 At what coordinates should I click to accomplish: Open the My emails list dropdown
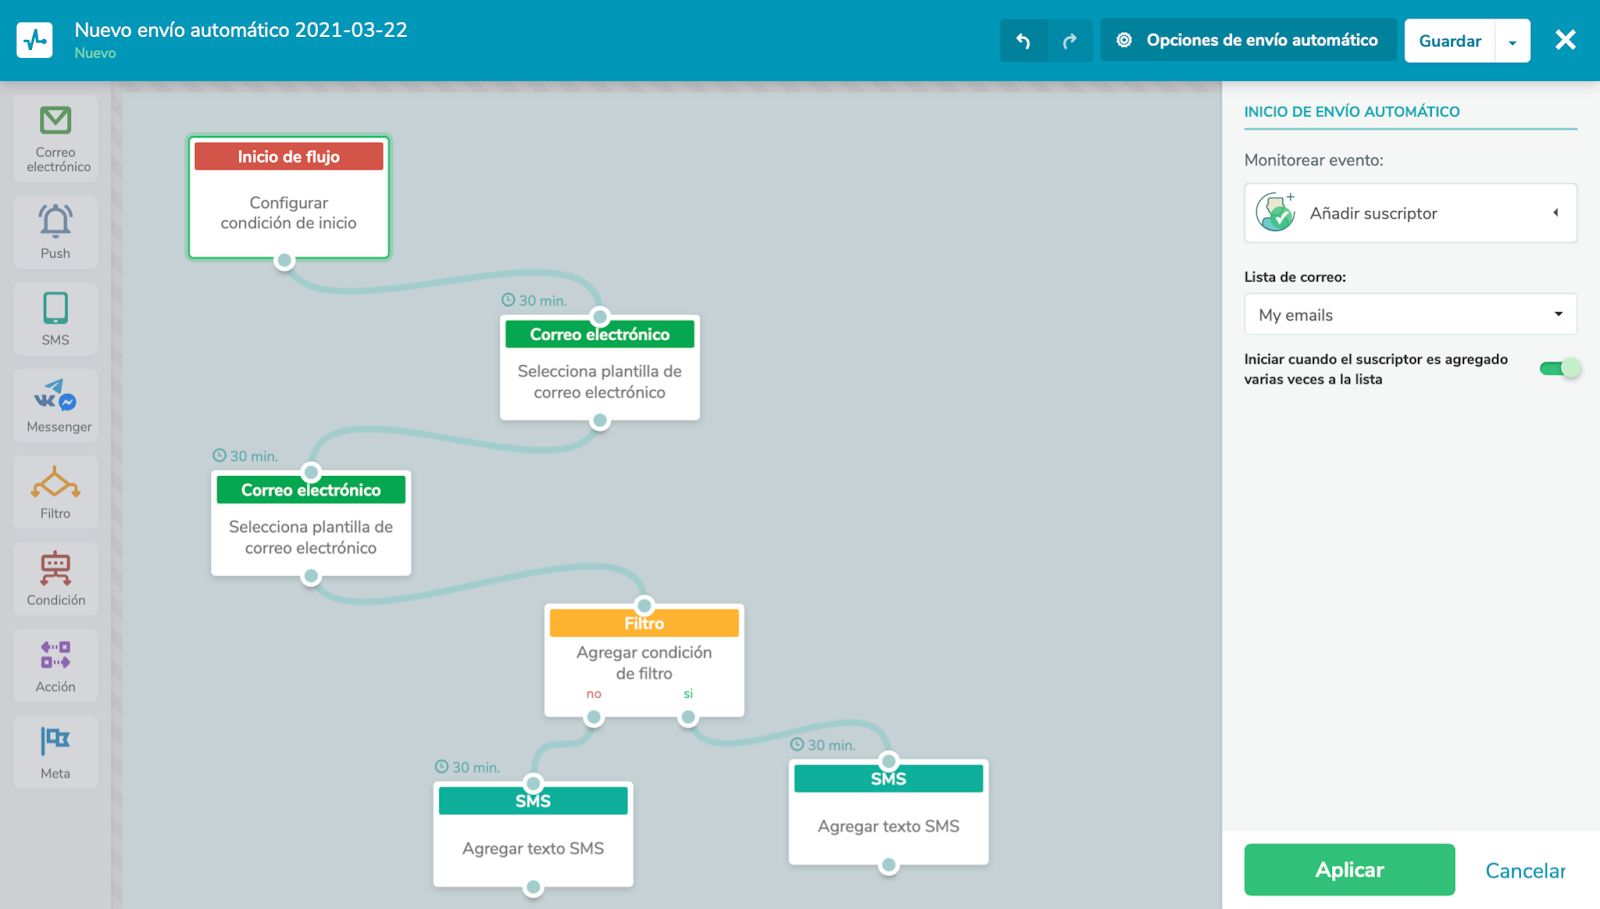[x=1409, y=314]
